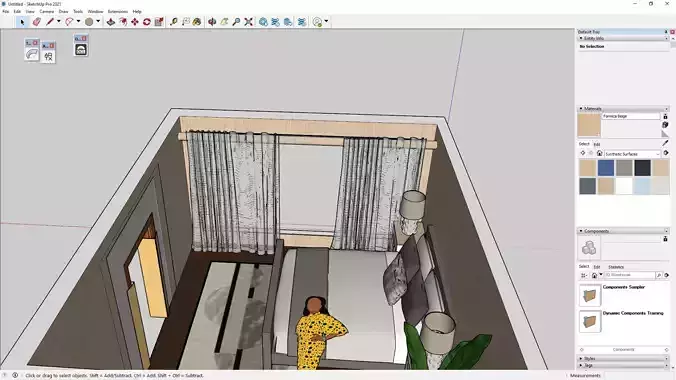
Task: Select the Move tool
Action: point(135,22)
